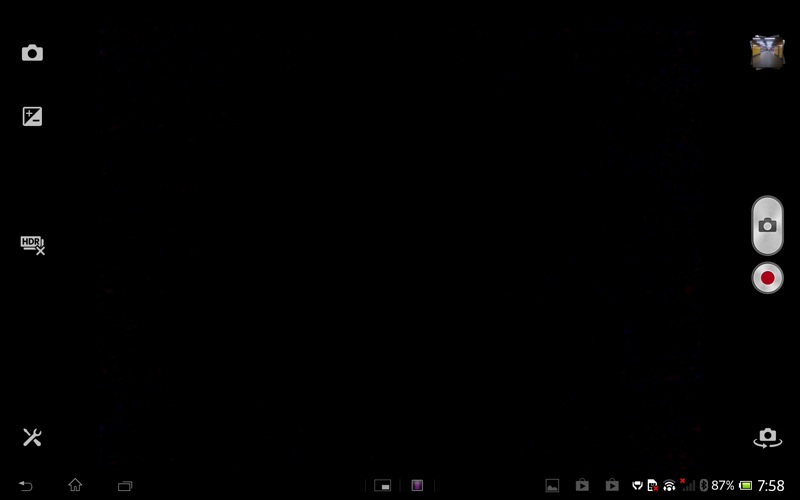The image size is (800, 500).
Task: Check the SD card error status icon
Action: pyautogui.click(x=653, y=485)
